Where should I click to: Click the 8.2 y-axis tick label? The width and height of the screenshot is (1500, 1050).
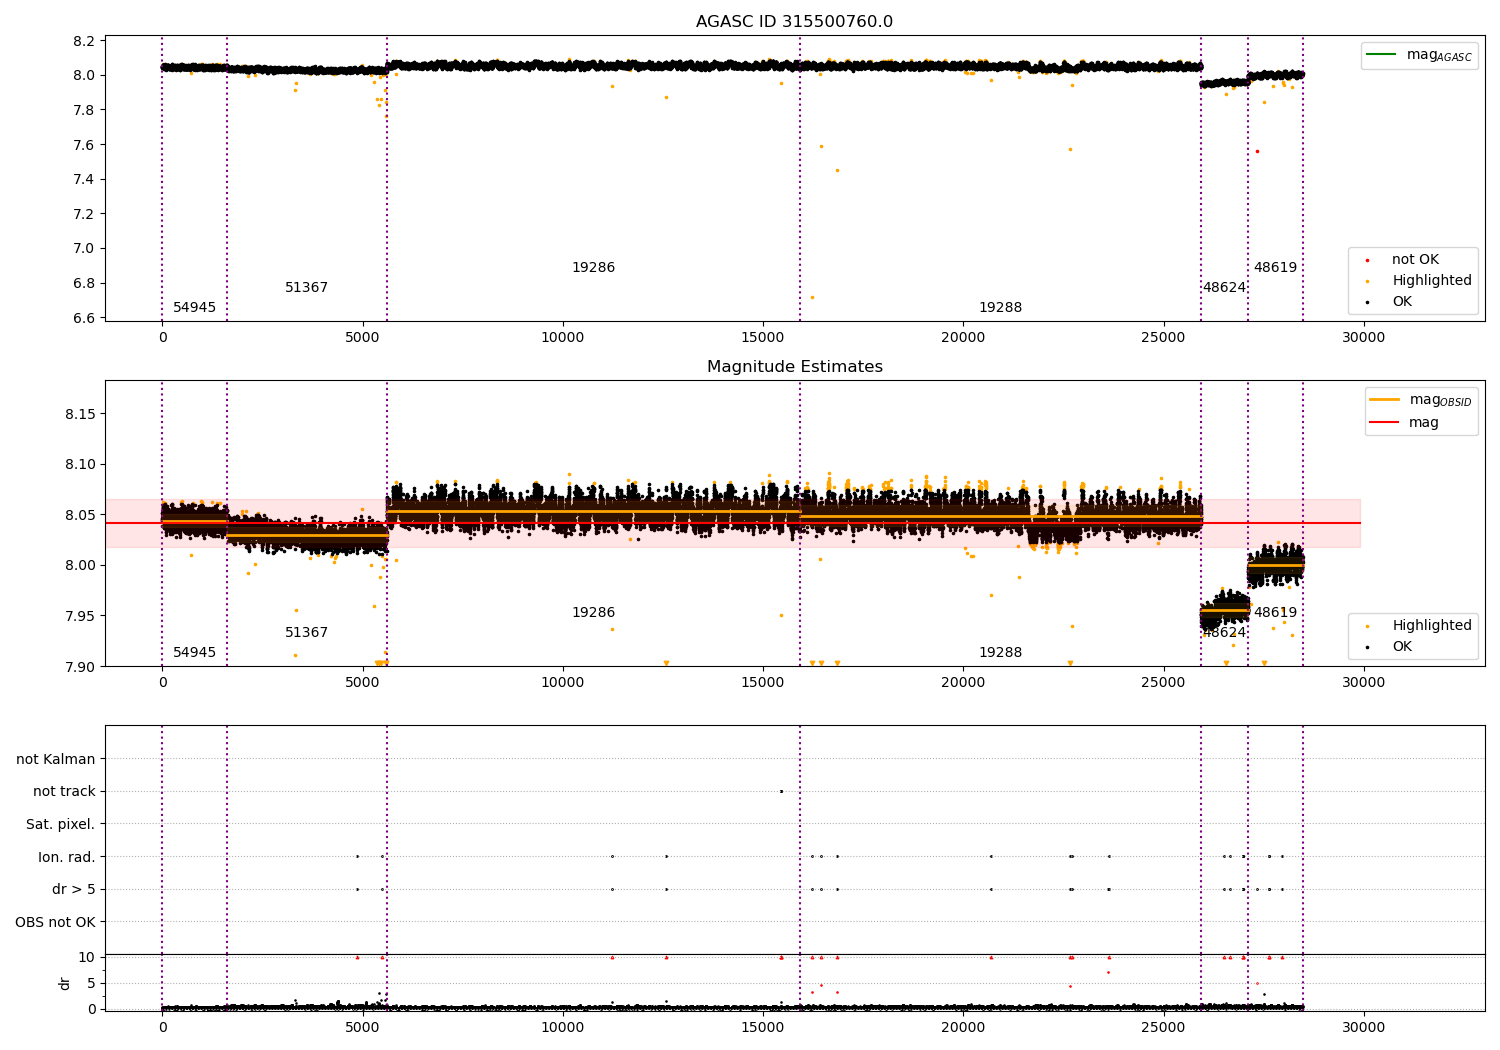[x=85, y=41]
